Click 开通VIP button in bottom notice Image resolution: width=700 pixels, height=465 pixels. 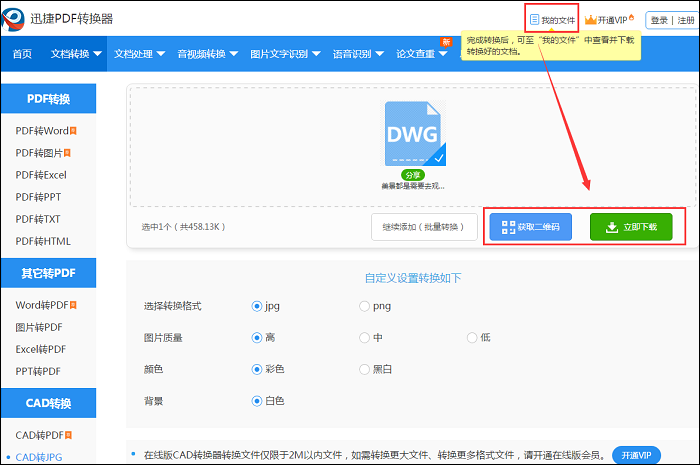pos(636,455)
